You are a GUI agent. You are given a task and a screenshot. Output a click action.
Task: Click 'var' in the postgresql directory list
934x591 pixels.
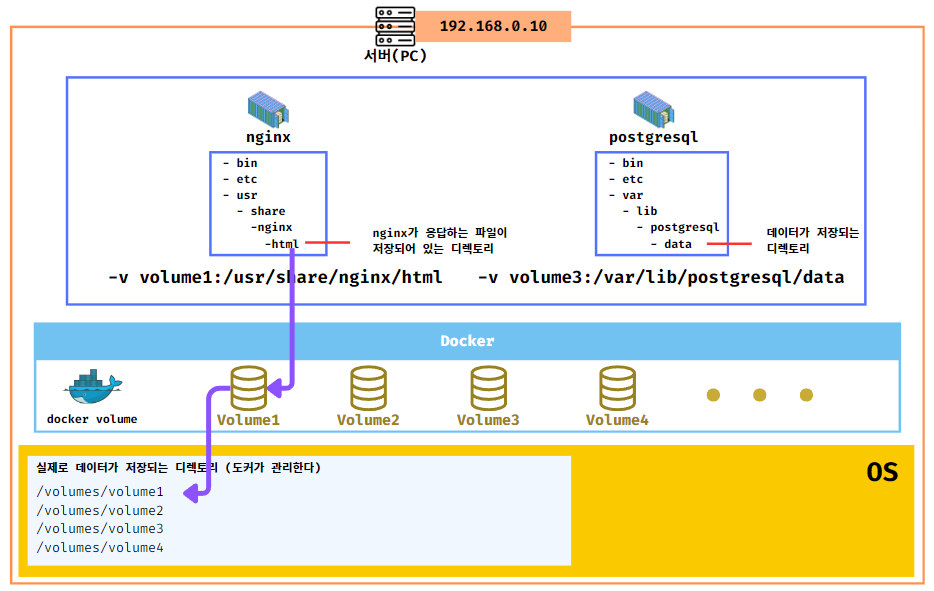633,195
